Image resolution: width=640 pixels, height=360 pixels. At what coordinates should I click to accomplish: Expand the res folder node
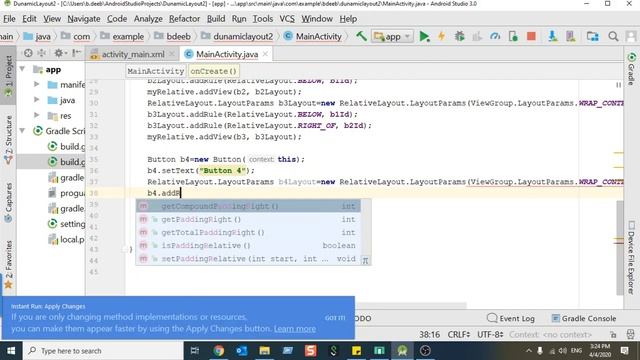[37, 116]
